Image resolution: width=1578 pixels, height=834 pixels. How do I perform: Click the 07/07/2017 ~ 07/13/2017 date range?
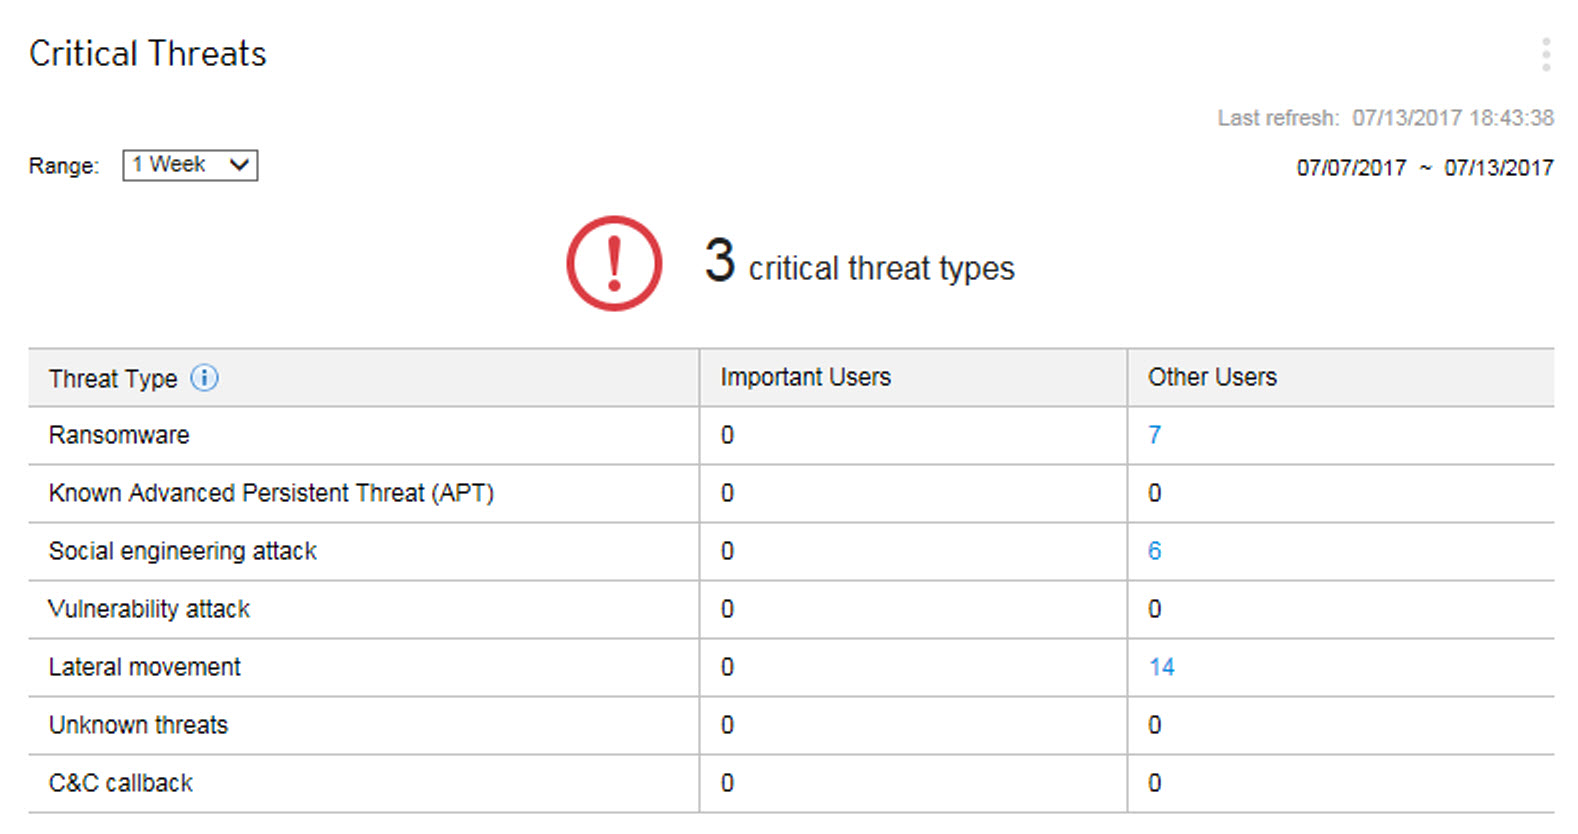(1424, 168)
